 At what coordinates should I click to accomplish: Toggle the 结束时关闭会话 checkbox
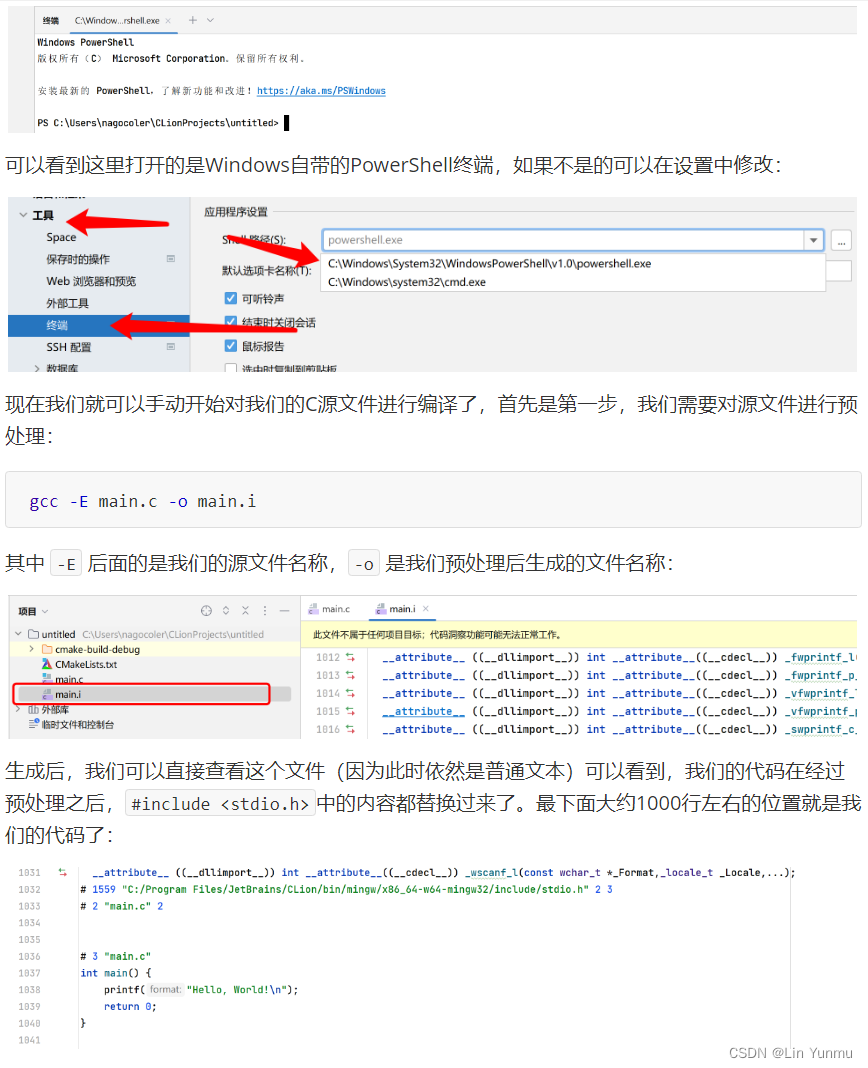coord(231,321)
